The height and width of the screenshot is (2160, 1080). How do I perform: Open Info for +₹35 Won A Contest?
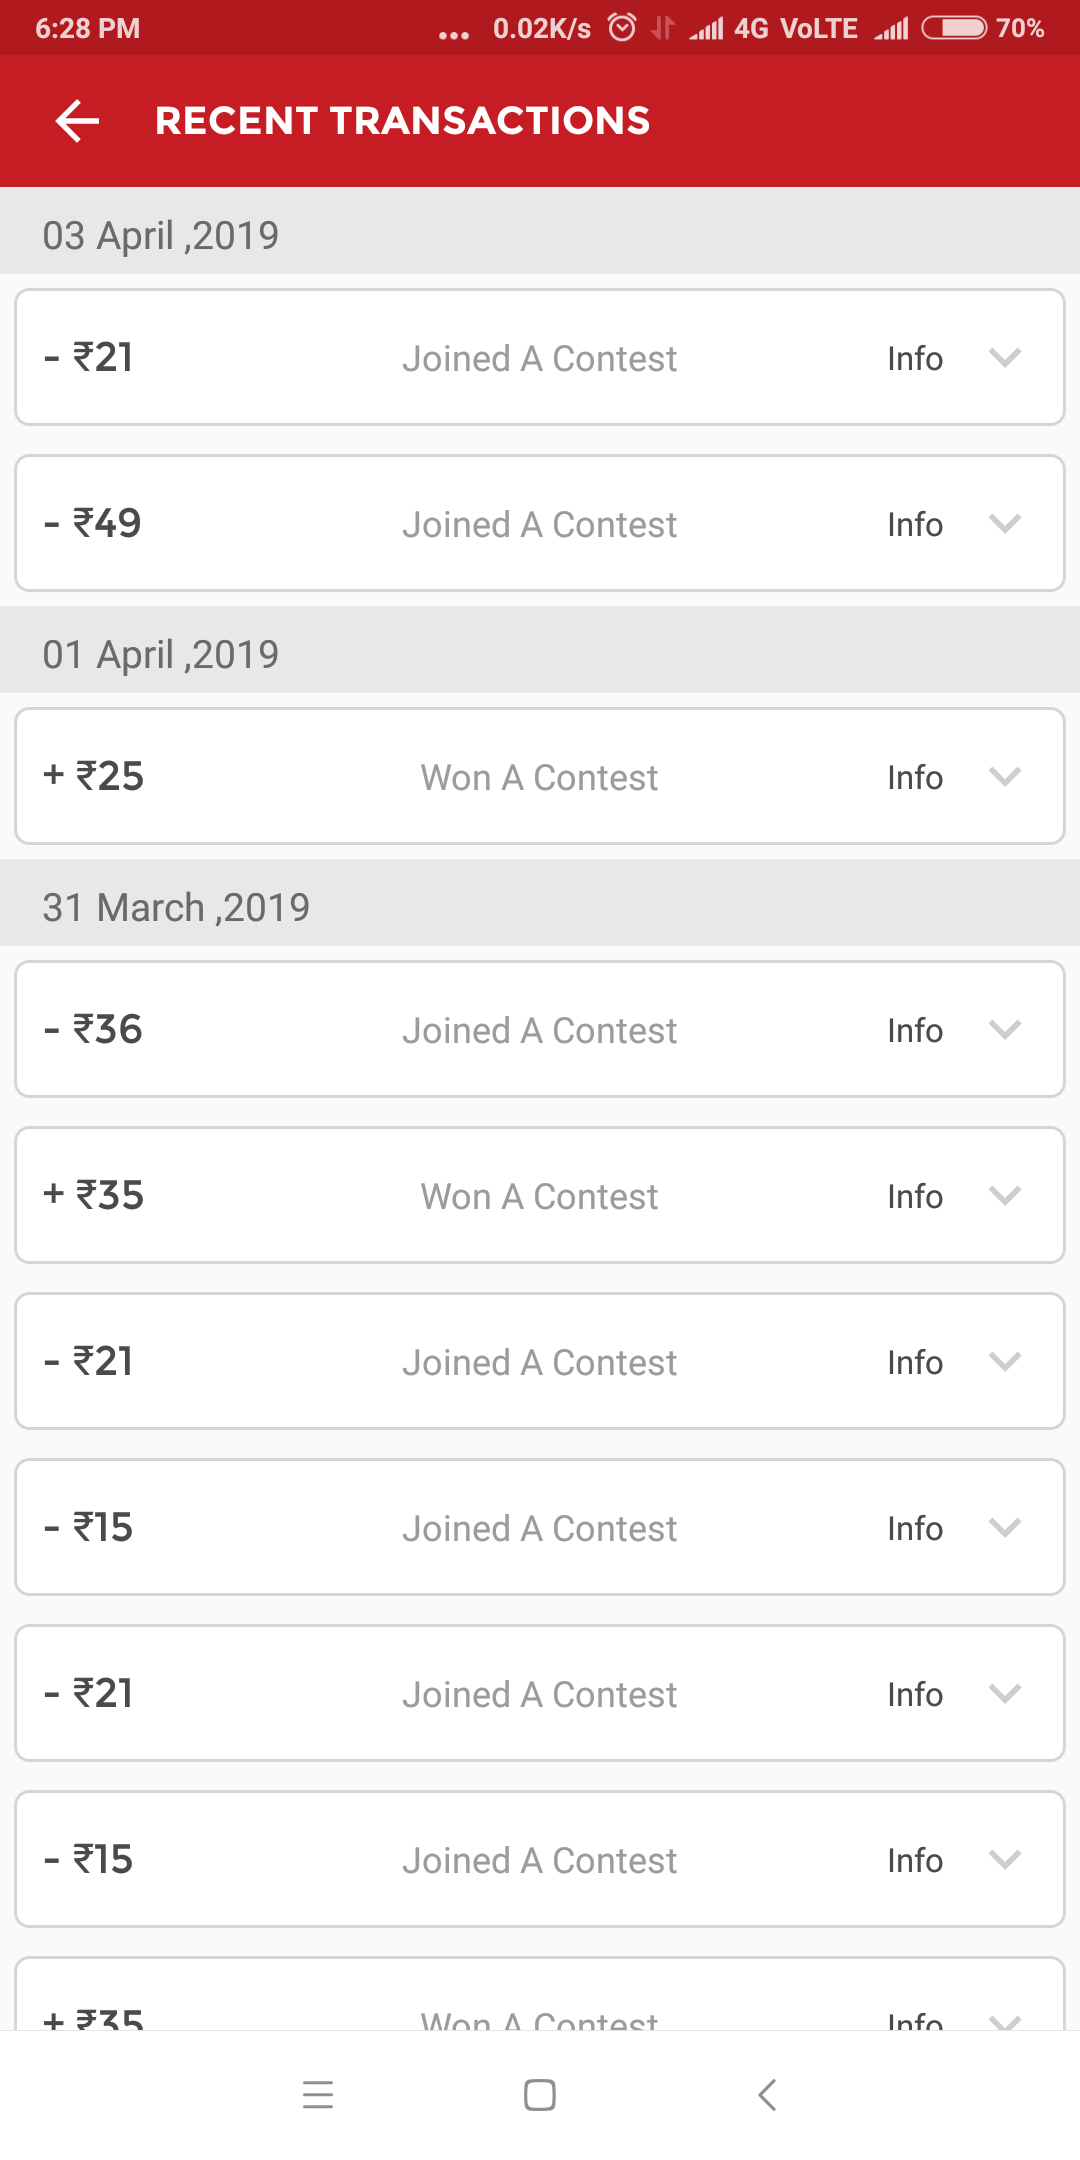pos(914,1196)
